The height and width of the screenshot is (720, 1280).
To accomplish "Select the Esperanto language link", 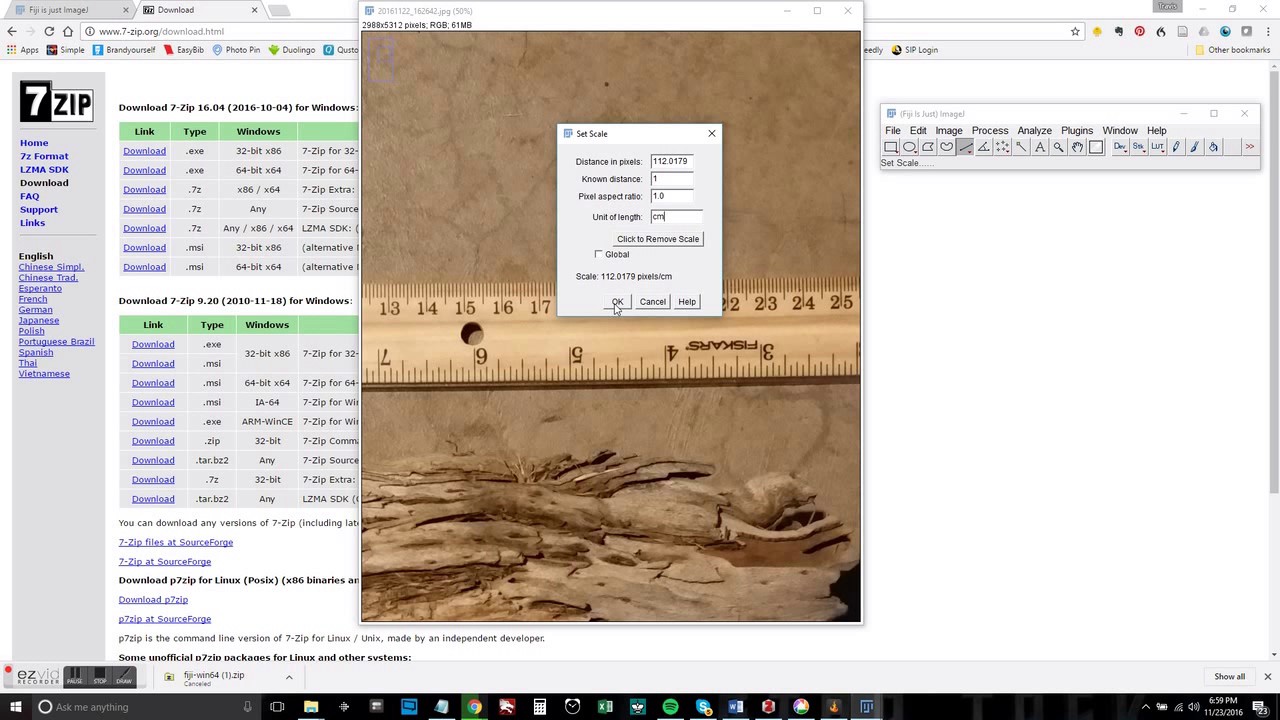I will point(40,288).
